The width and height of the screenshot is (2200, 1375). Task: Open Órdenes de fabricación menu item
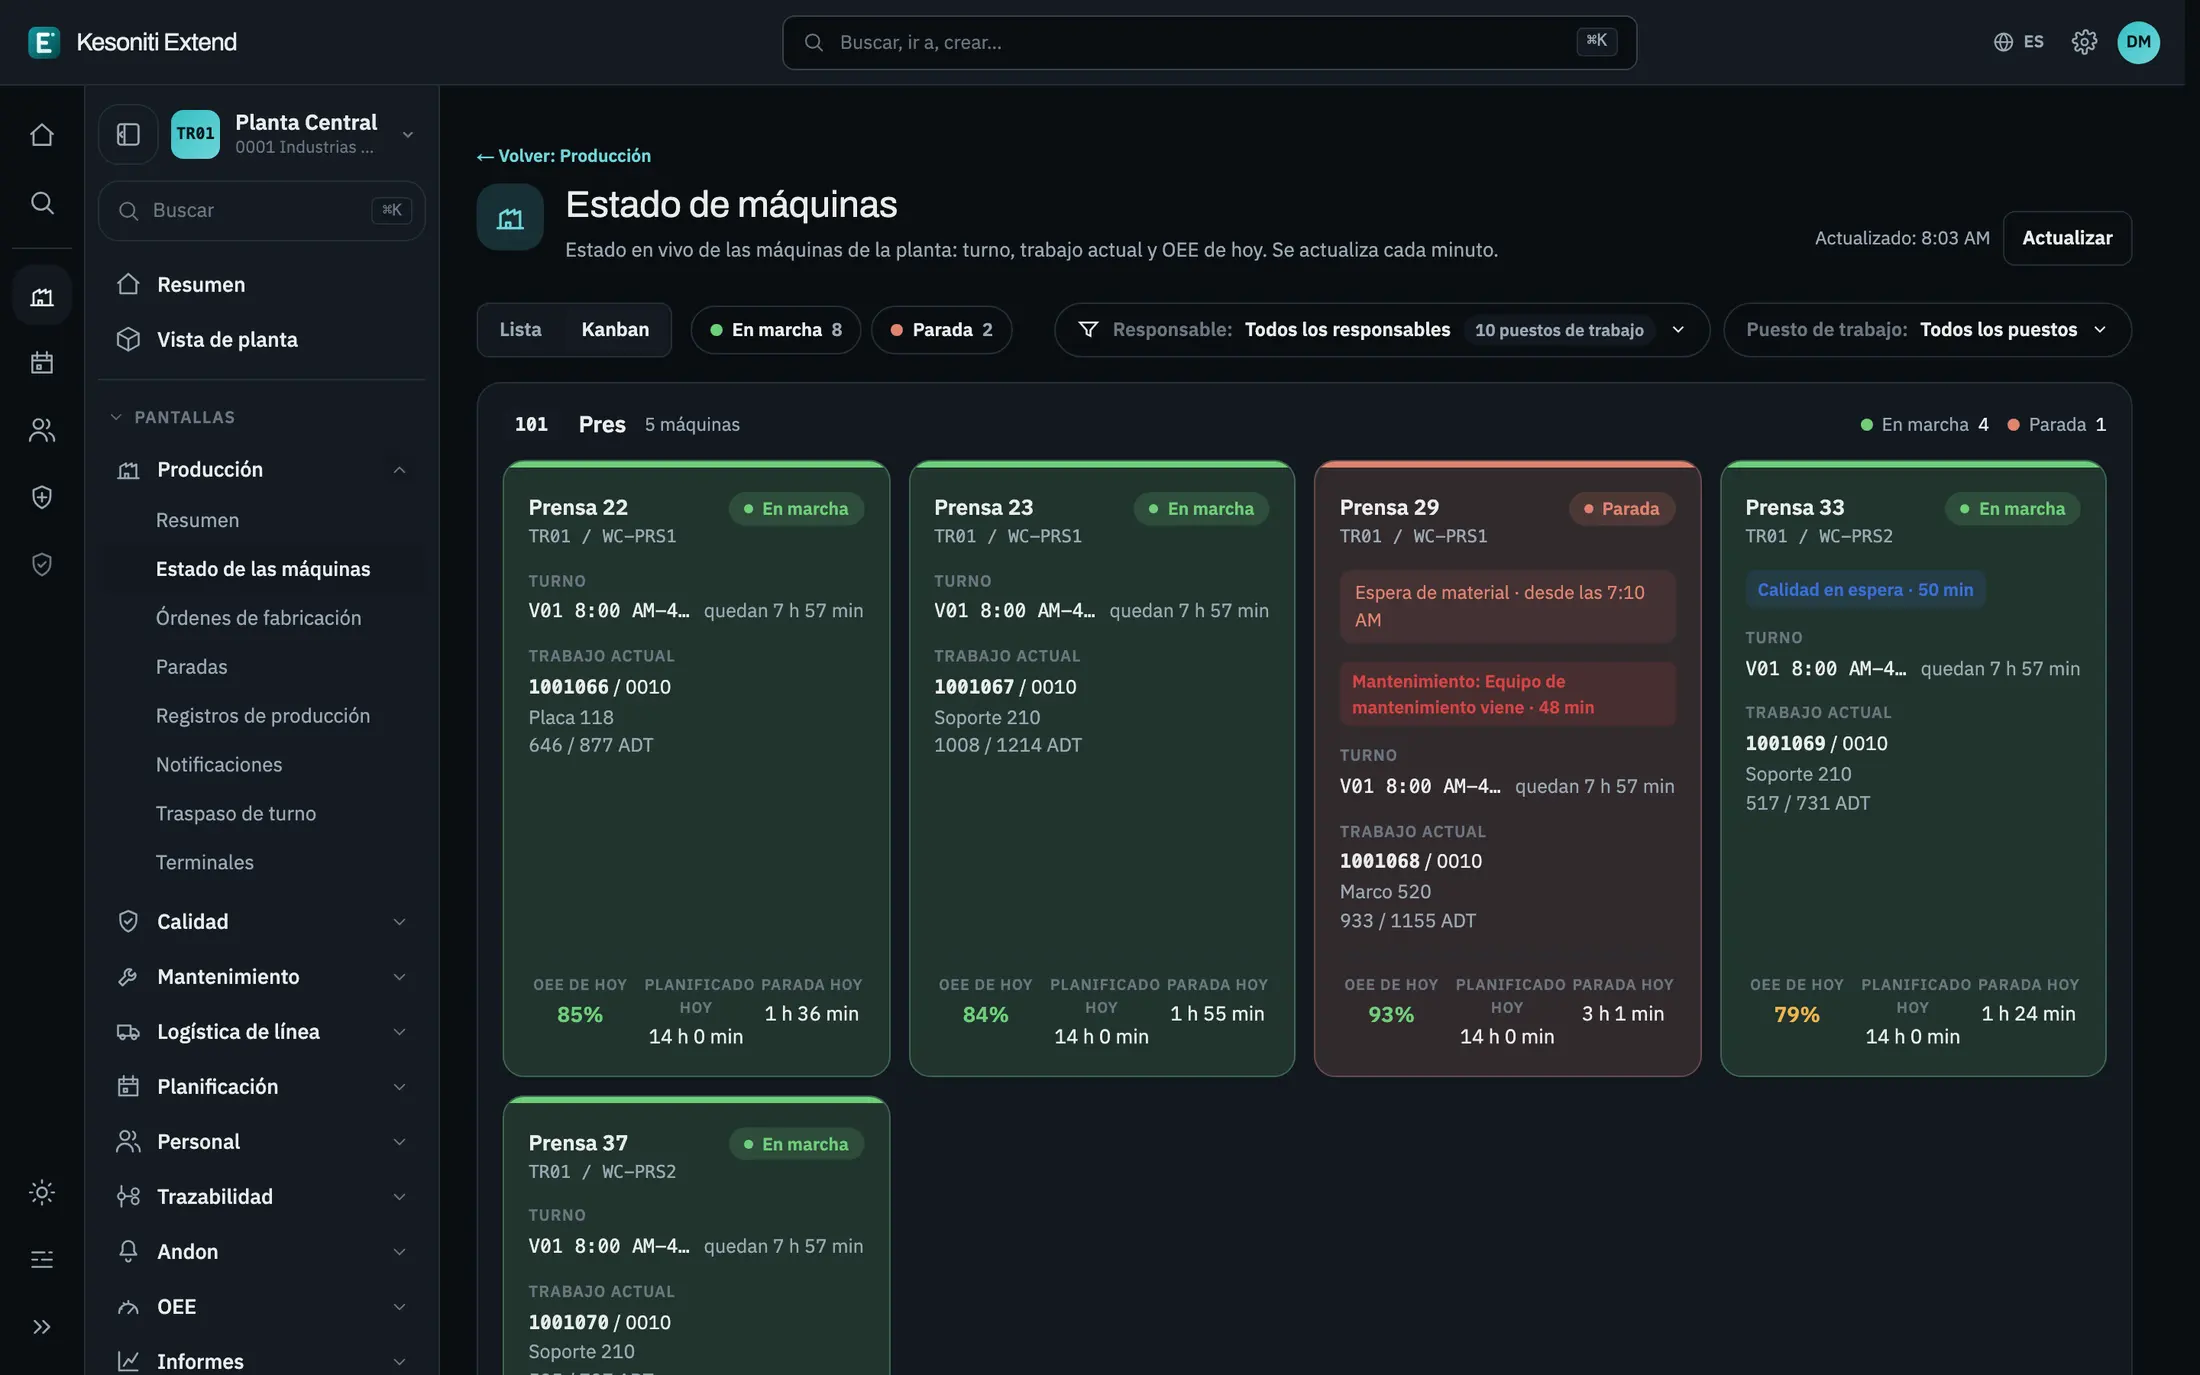click(x=258, y=618)
